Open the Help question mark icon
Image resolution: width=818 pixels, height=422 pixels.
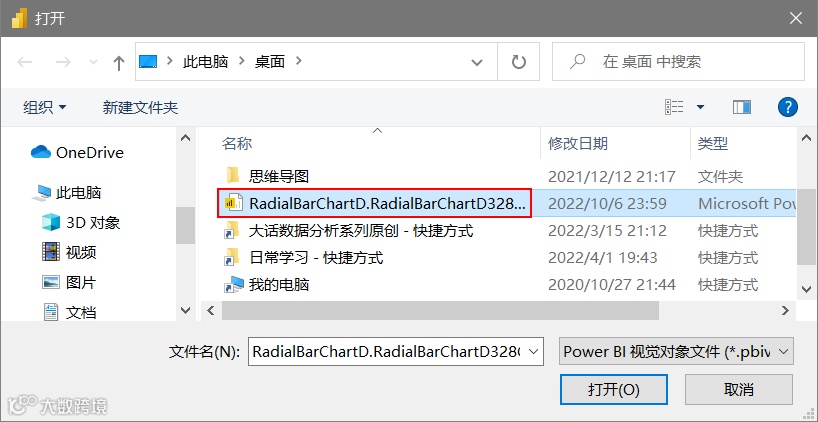pos(788,107)
